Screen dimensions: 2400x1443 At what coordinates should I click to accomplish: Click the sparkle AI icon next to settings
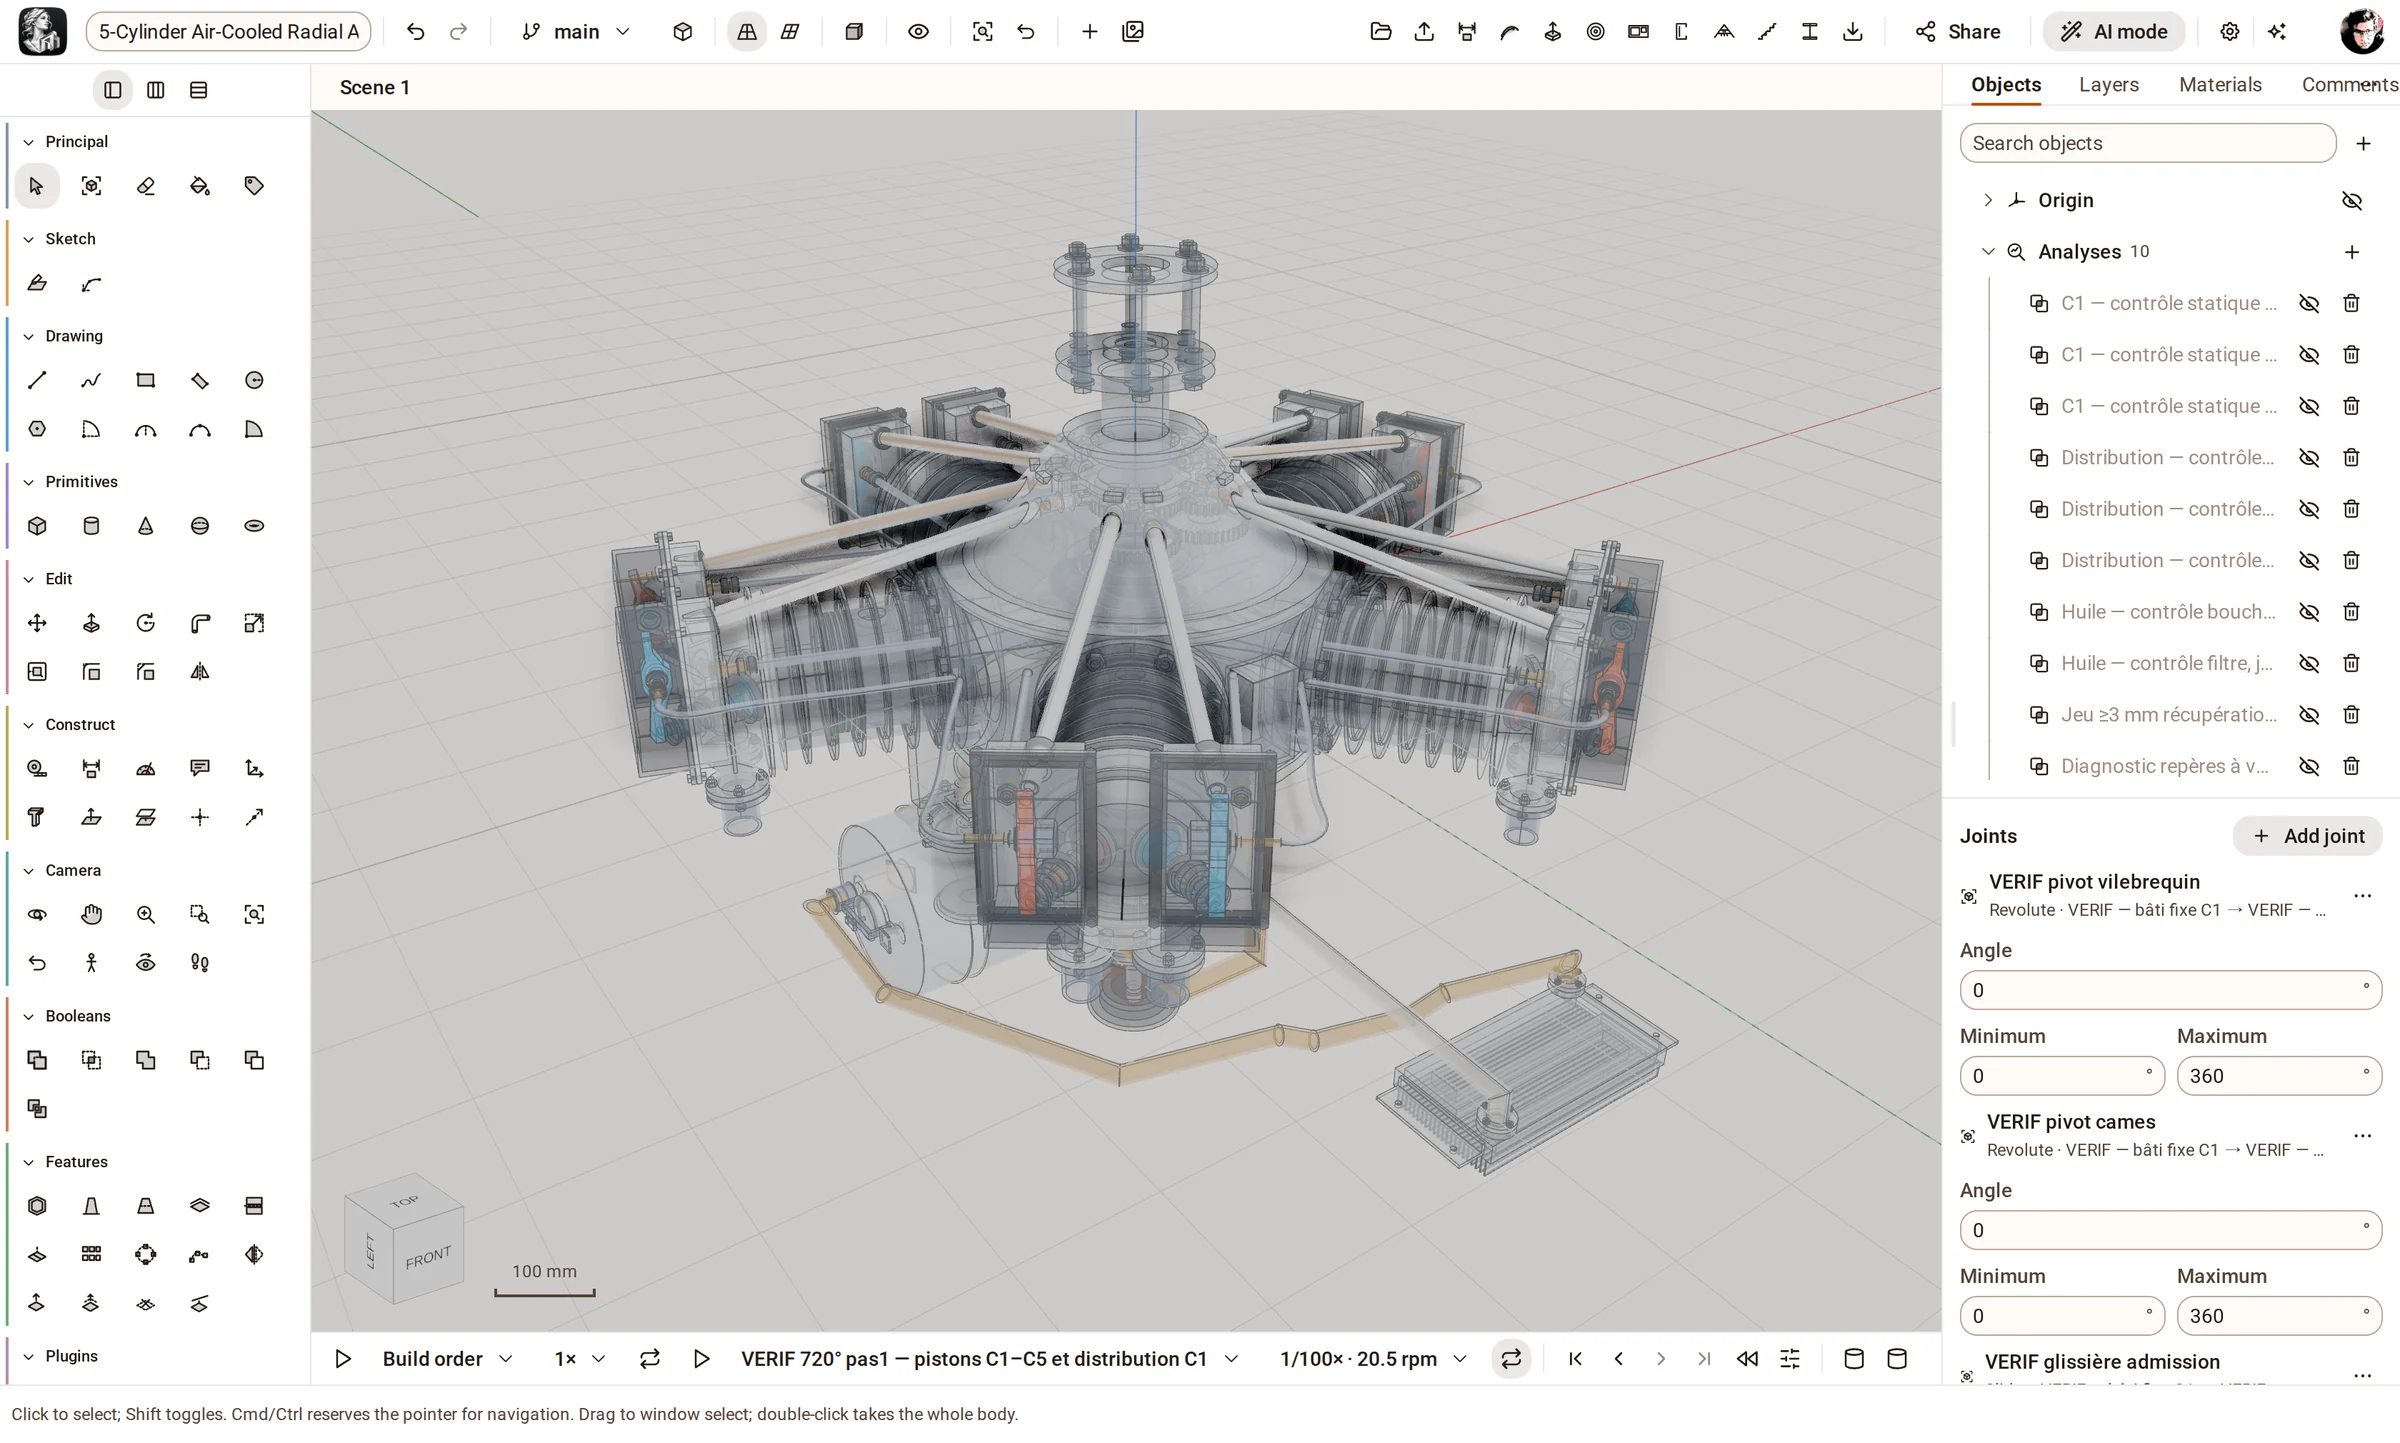2277,32
